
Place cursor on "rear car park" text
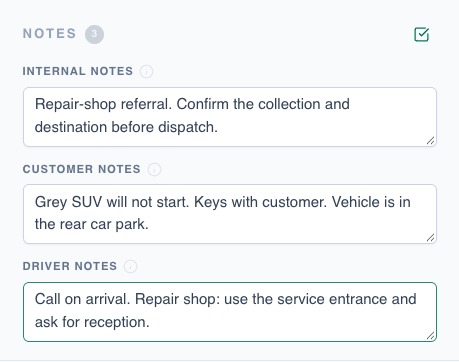point(103,224)
